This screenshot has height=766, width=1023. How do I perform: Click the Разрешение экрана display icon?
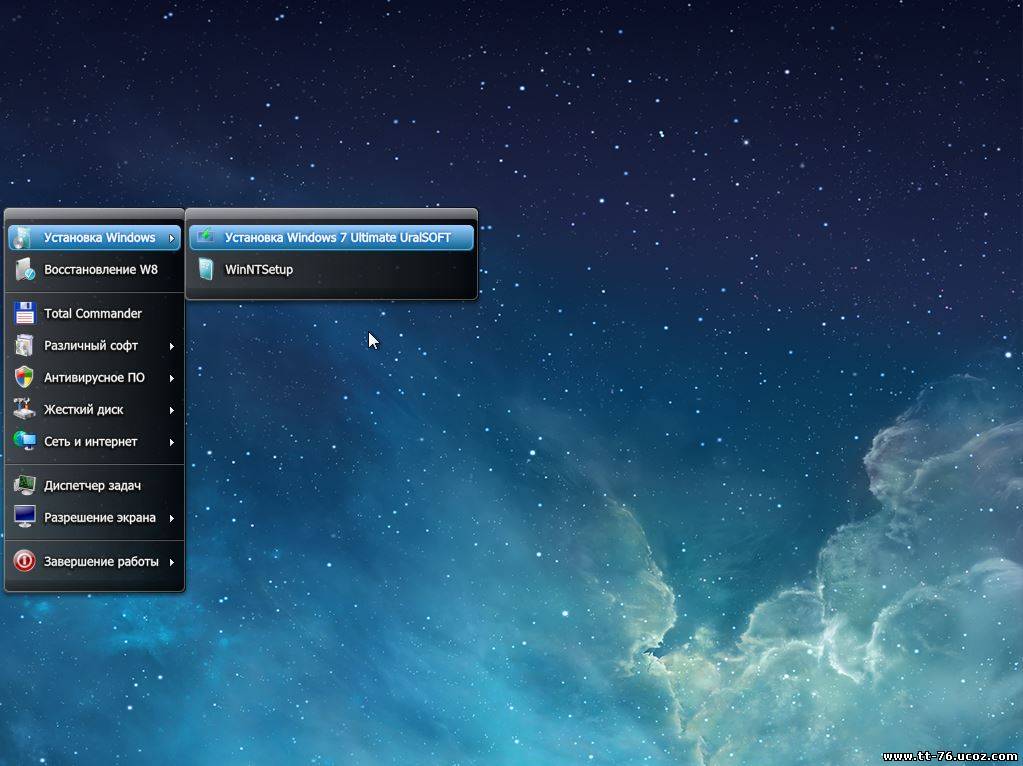25,517
